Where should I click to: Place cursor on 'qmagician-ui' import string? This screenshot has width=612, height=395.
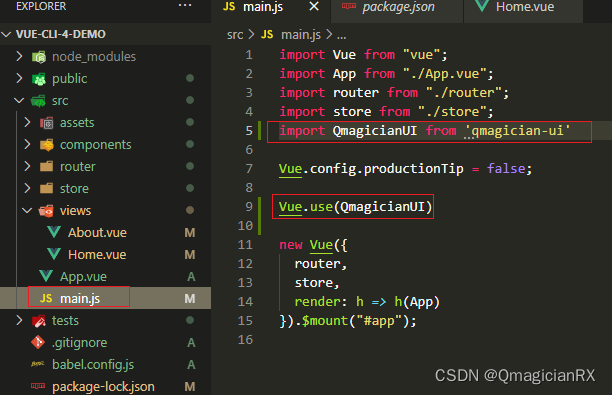[x=517, y=130]
